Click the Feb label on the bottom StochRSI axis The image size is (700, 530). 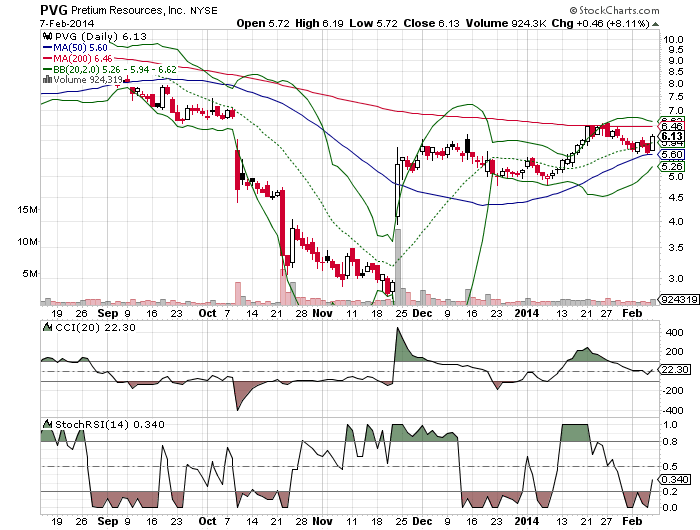pos(632,521)
